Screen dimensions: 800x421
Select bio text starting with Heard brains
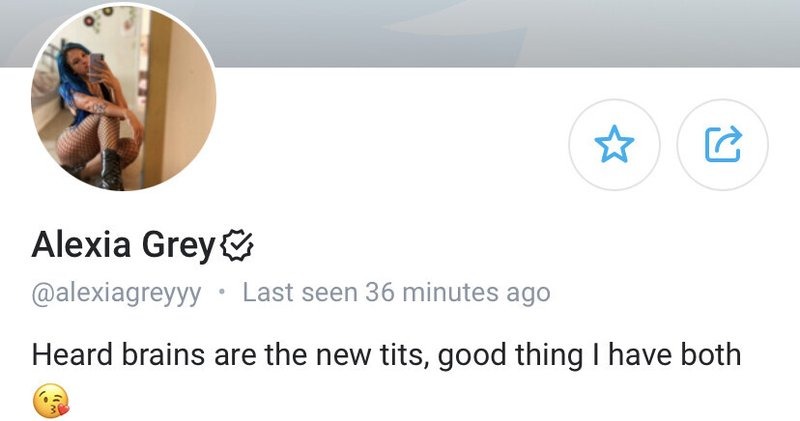click(x=386, y=355)
